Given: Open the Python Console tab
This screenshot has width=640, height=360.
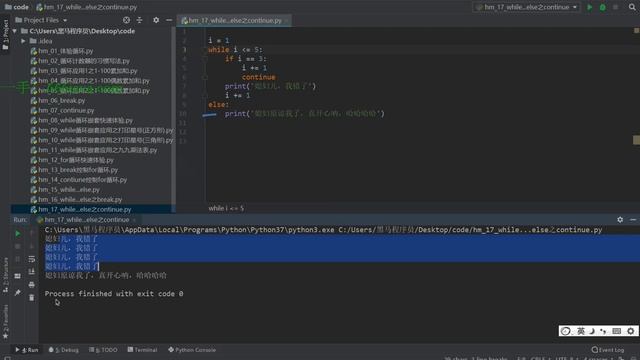Looking at the screenshot, I should (192, 350).
